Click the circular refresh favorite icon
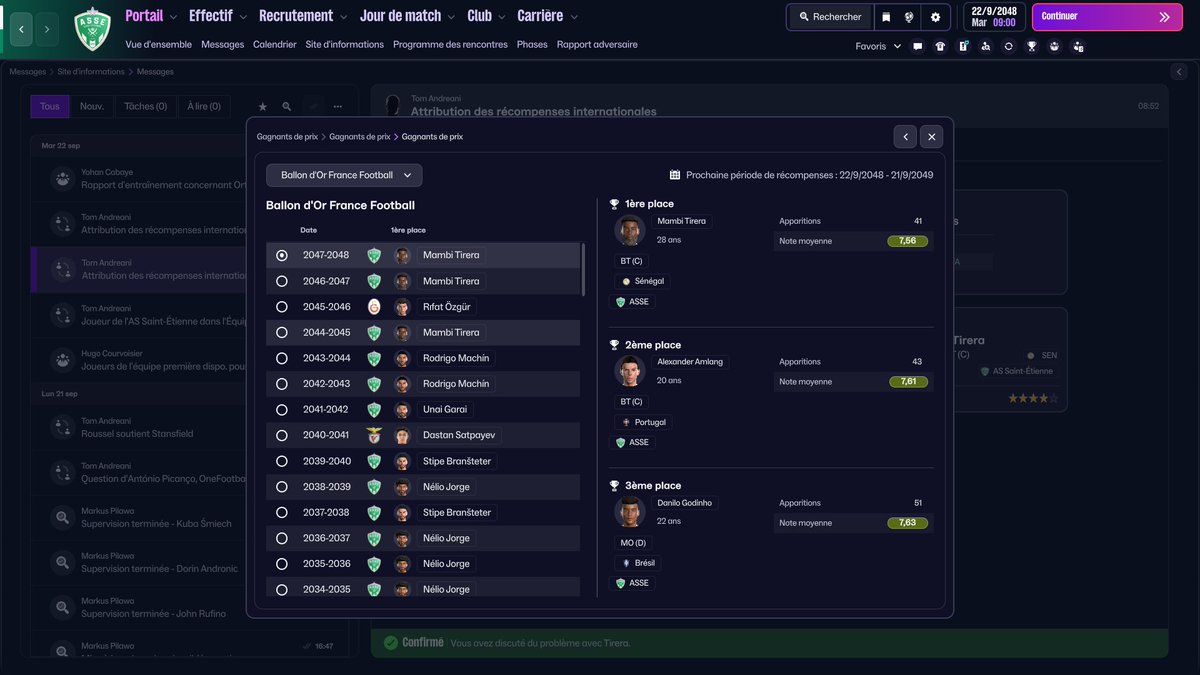 [1008, 46]
